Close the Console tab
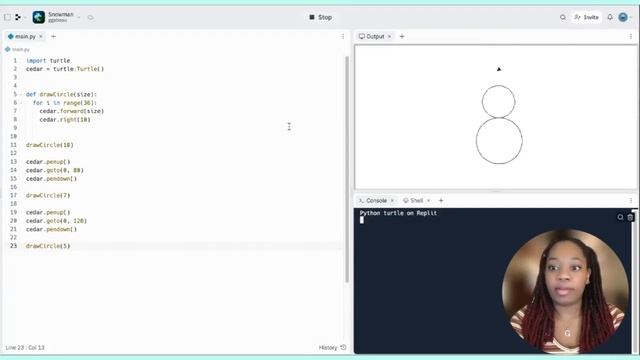 point(392,200)
